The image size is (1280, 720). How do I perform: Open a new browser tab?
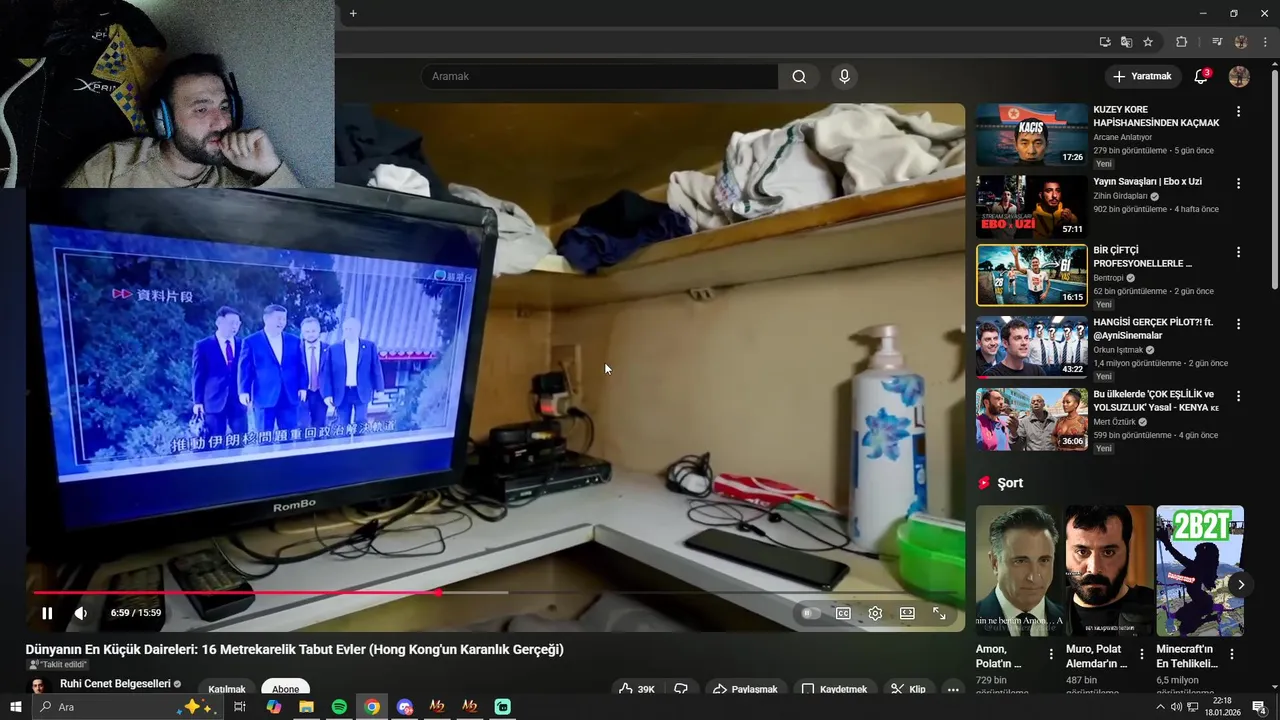(353, 13)
